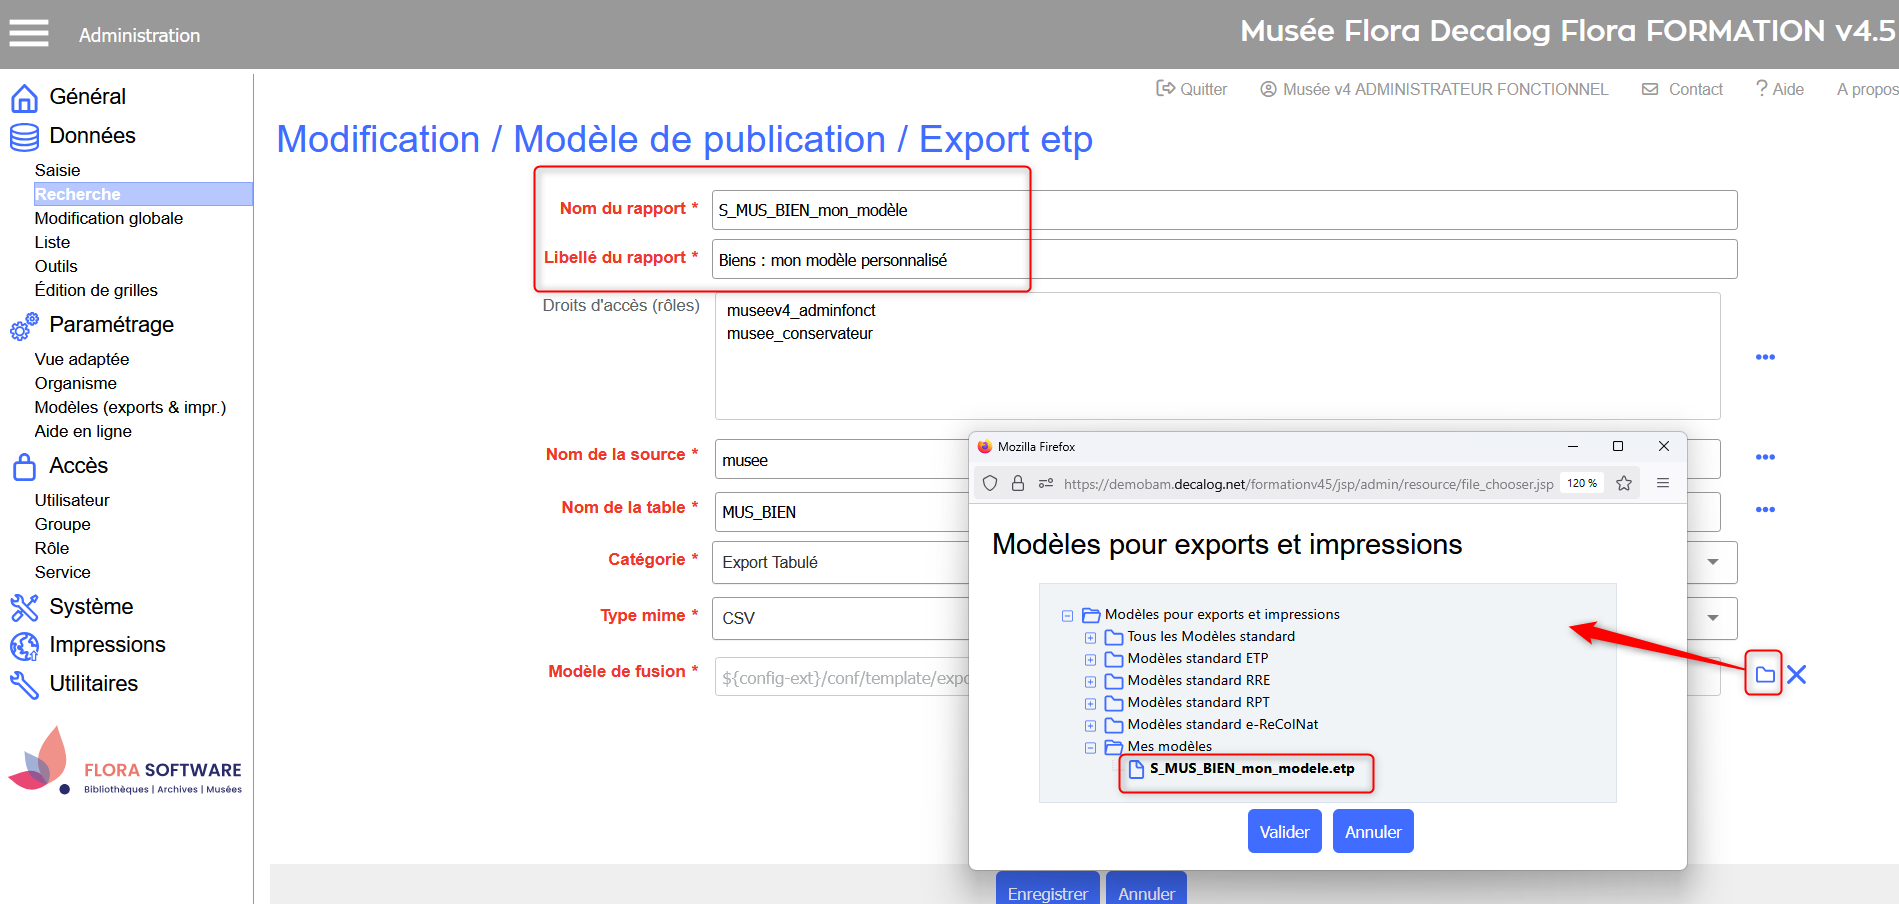Open the Firefox application menu icon
This screenshot has width=1899, height=904.
coord(1663,484)
